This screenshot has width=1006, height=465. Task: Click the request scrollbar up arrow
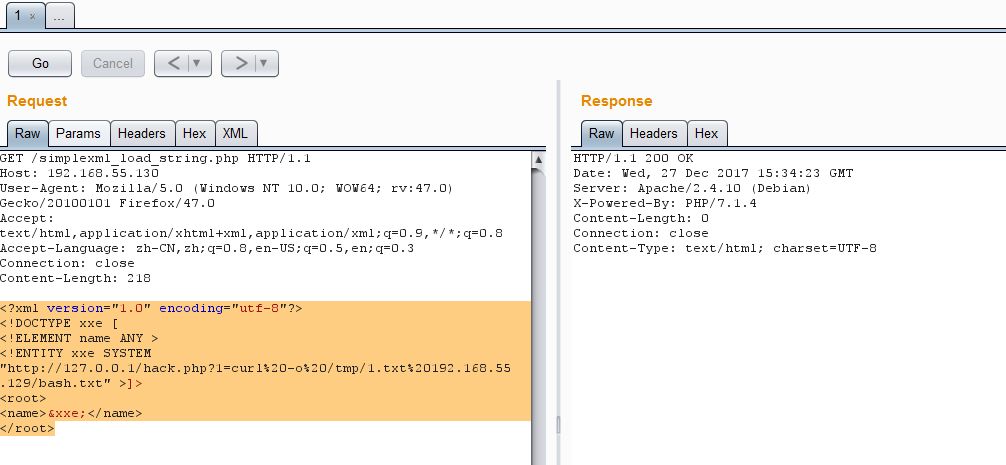click(539, 159)
